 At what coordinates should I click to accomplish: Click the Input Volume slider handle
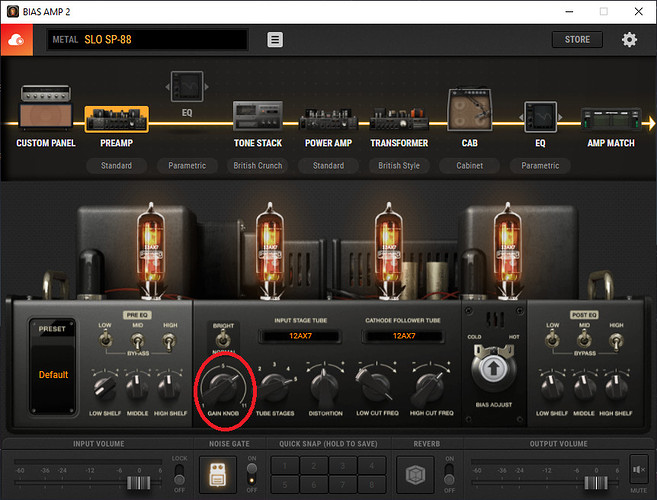point(139,483)
